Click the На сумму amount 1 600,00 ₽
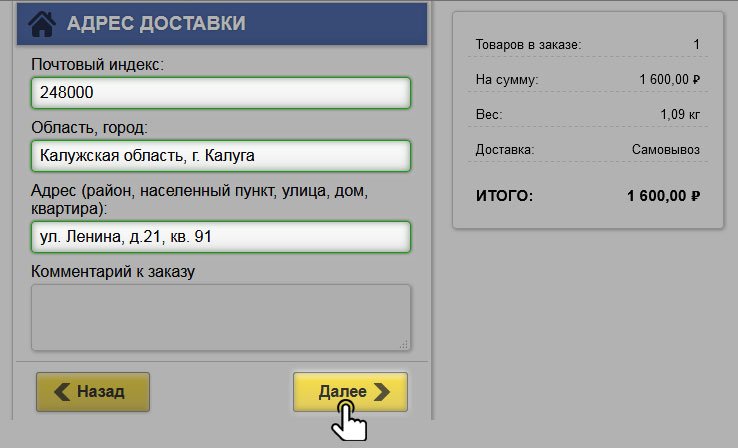Viewport: 738px width, 448px height. click(668, 79)
